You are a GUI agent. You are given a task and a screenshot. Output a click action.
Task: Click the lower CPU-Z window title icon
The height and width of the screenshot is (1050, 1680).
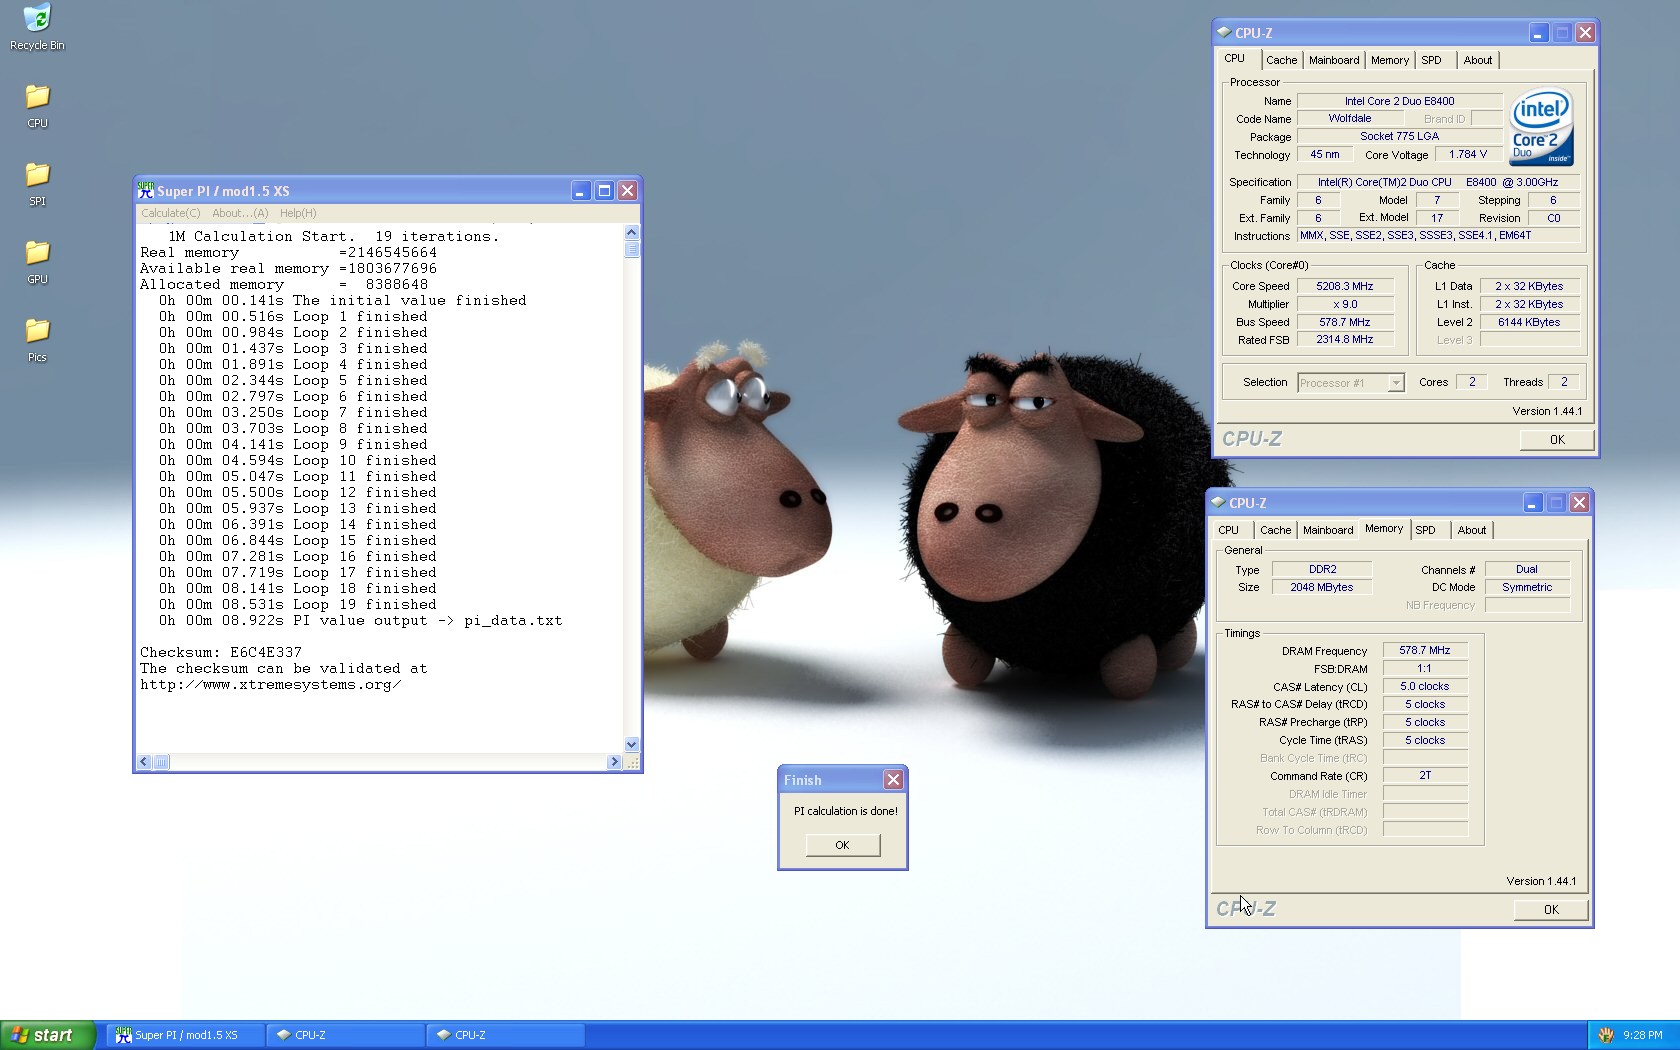[1218, 502]
